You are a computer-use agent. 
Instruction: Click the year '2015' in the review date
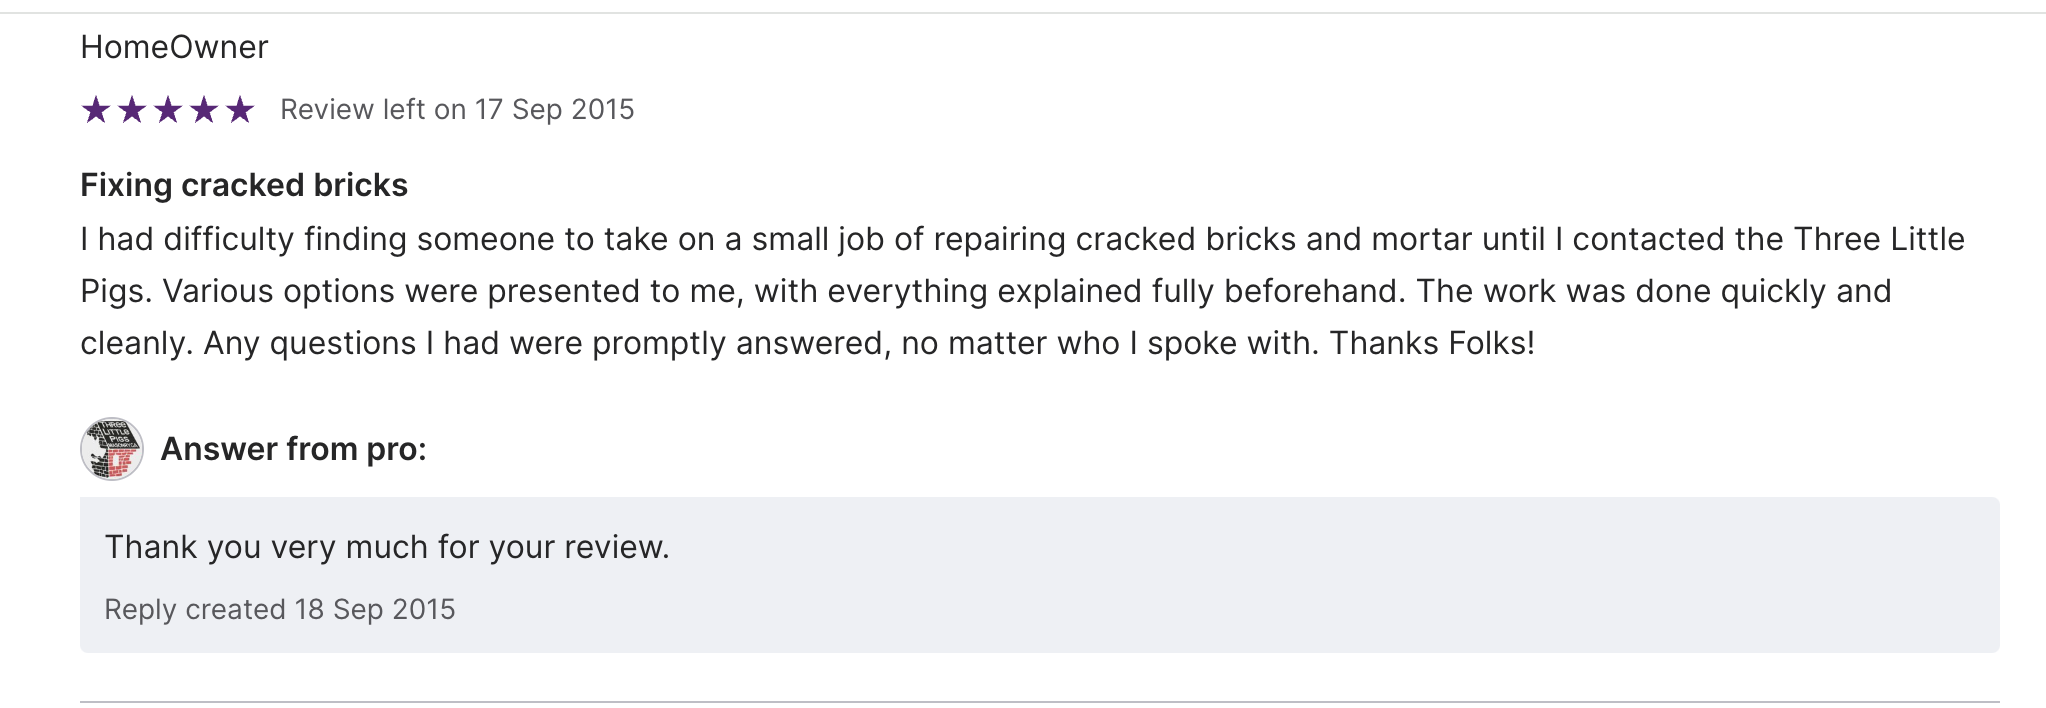pyautogui.click(x=603, y=109)
